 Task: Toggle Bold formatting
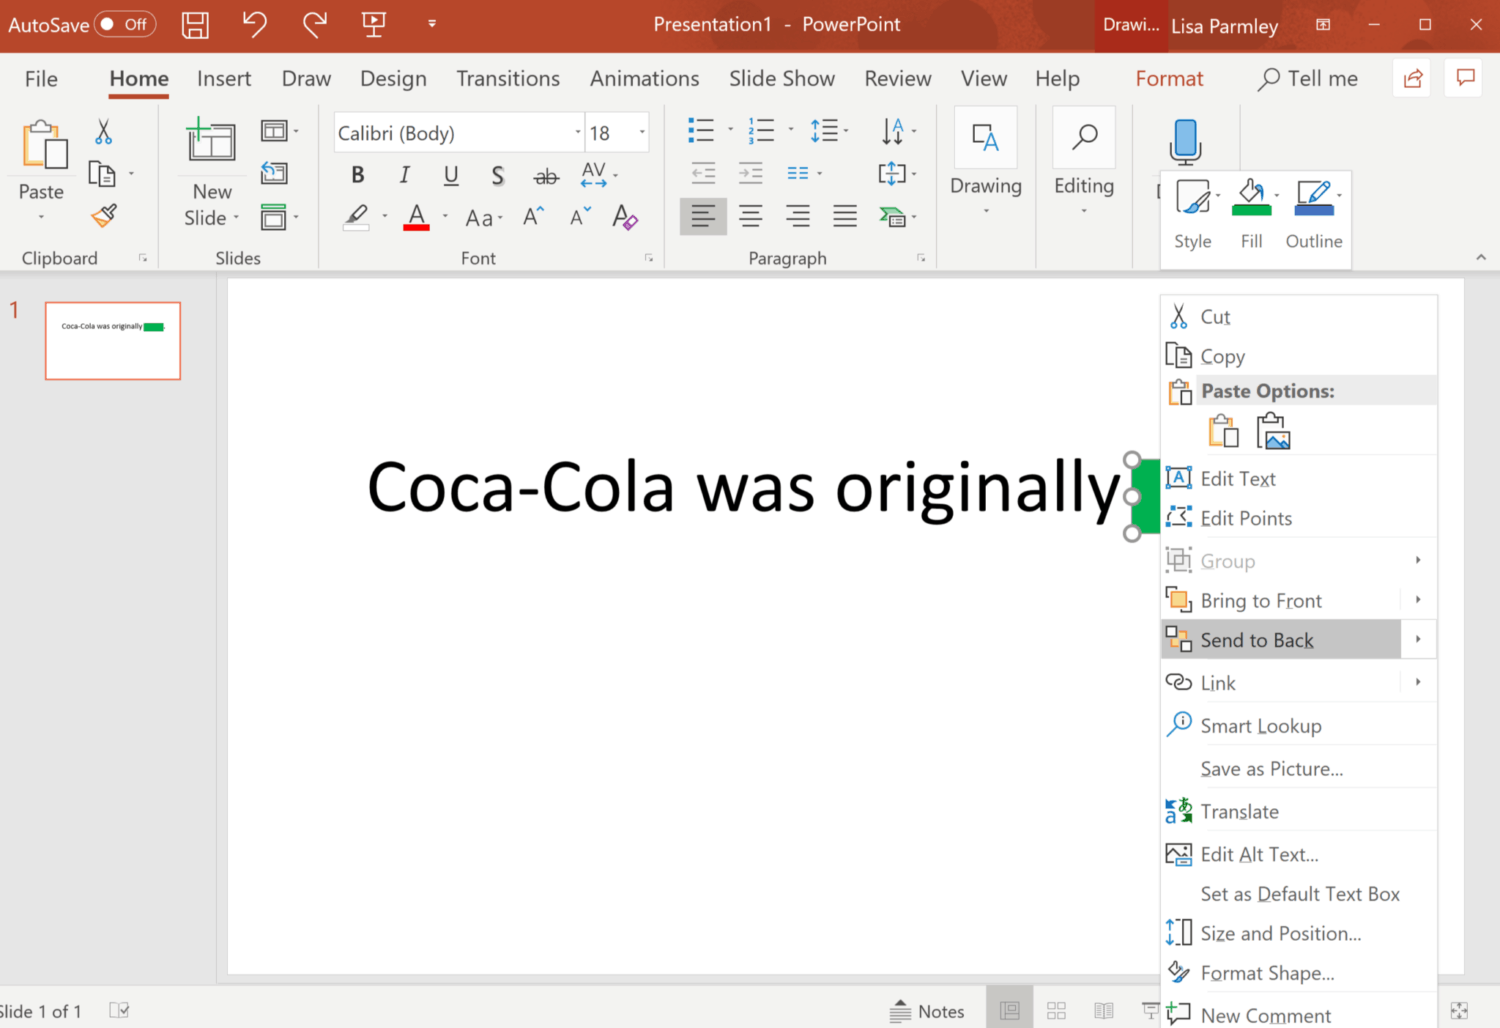[357, 175]
